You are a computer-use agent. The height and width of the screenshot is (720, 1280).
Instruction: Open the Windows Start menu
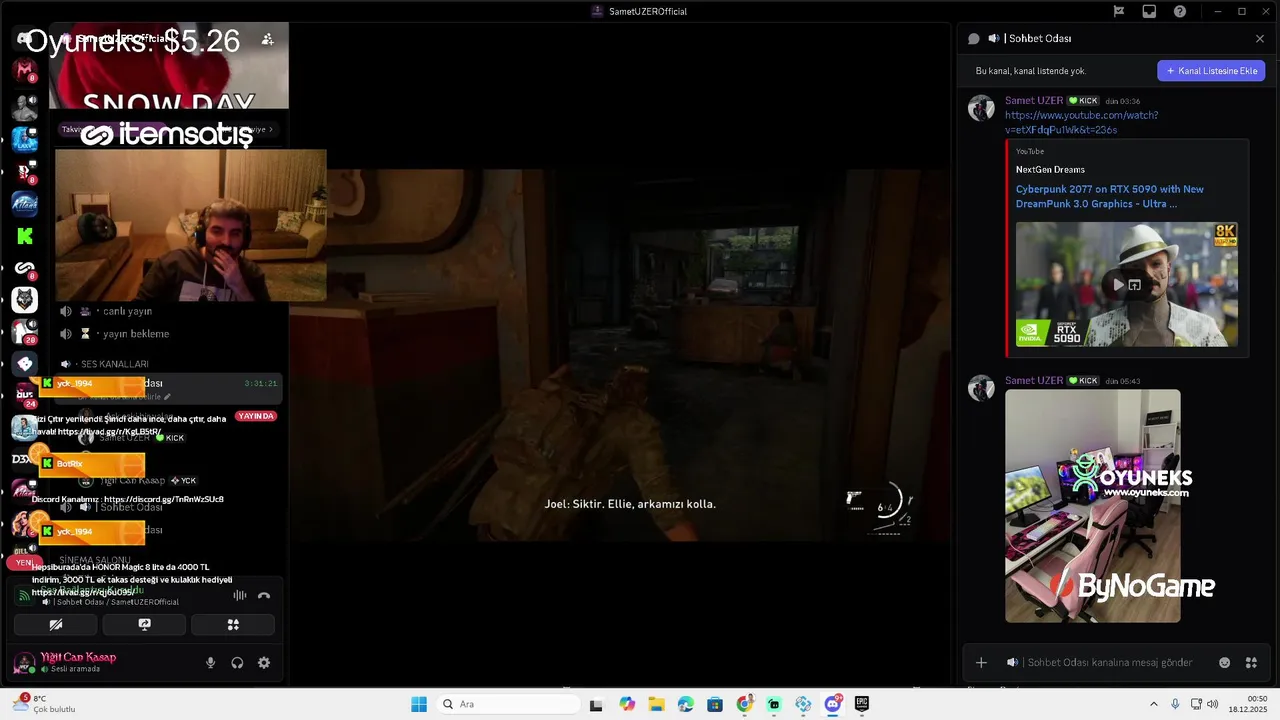pyautogui.click(x=419, y=704)
